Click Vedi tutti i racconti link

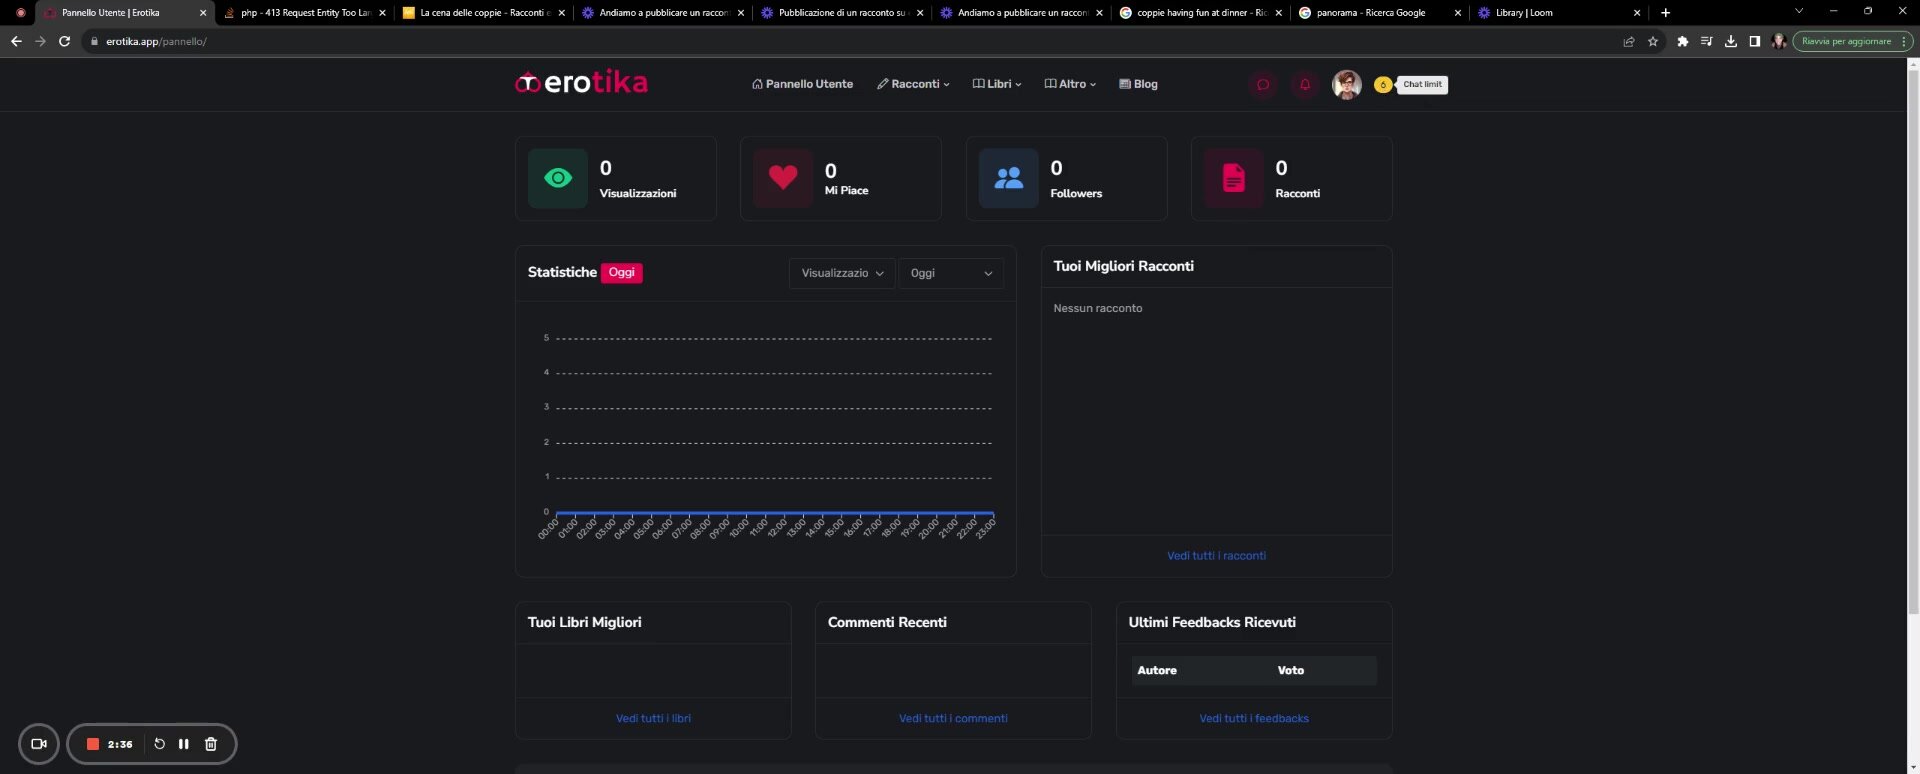[x=1216, y=556]
